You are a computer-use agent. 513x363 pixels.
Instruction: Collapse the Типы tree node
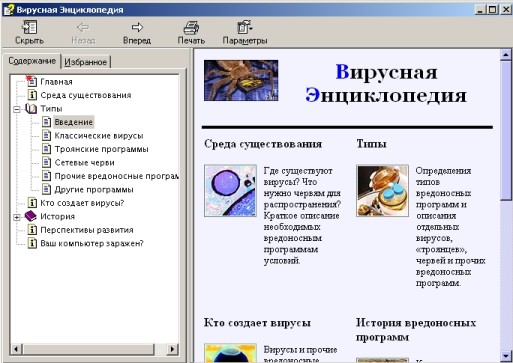click(17, 109)
